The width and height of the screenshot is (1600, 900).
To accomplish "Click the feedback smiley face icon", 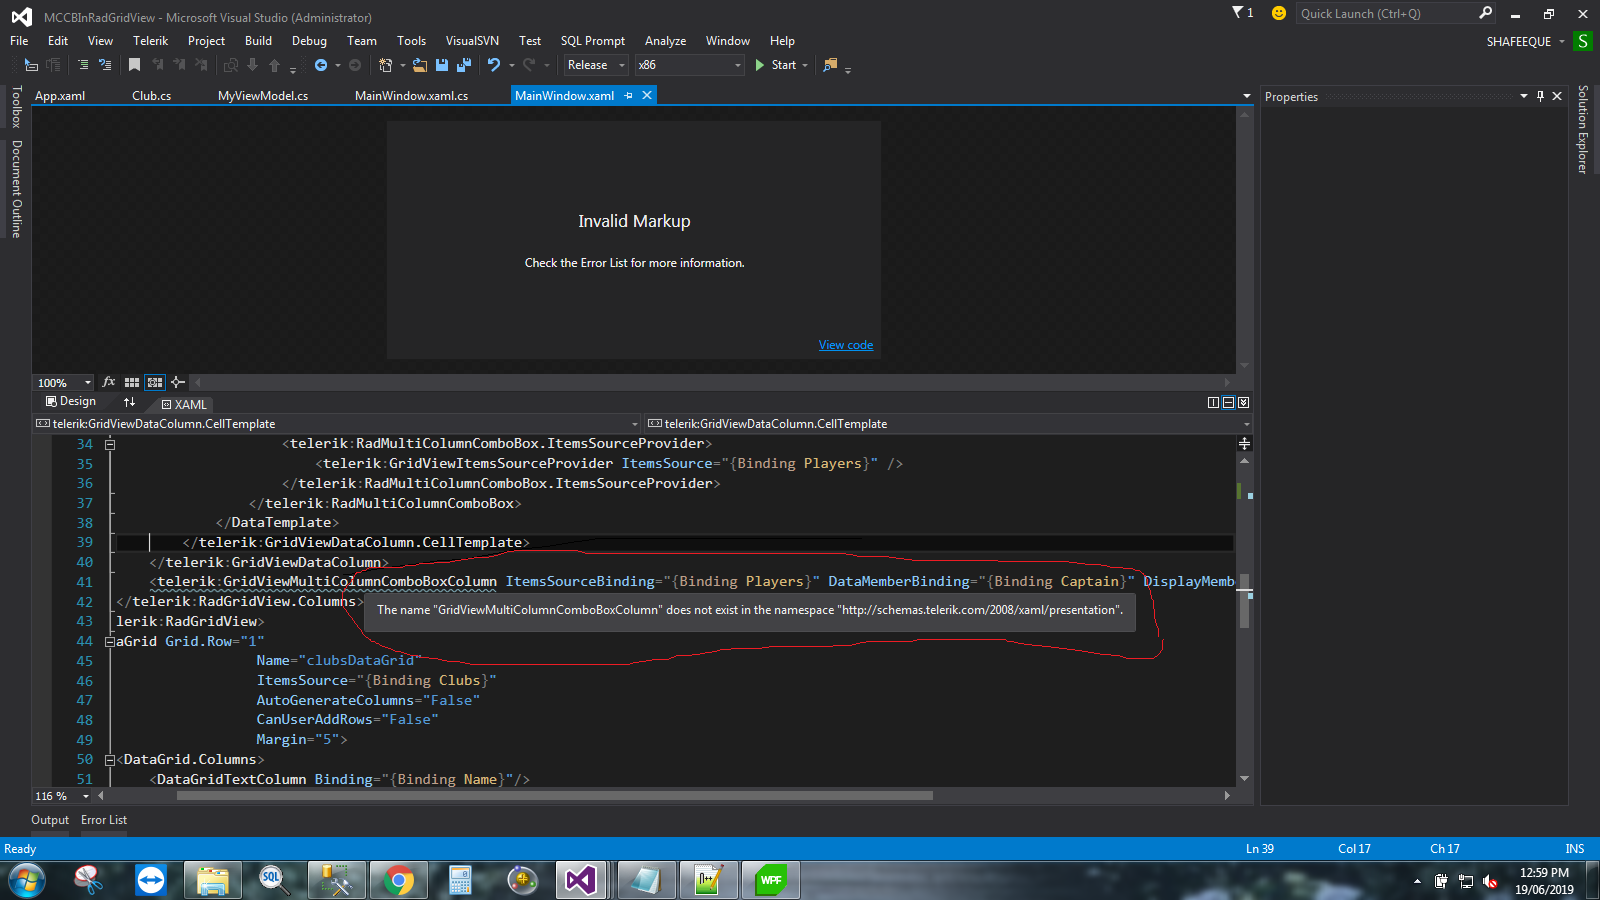I will click(x=1278, y=13).
